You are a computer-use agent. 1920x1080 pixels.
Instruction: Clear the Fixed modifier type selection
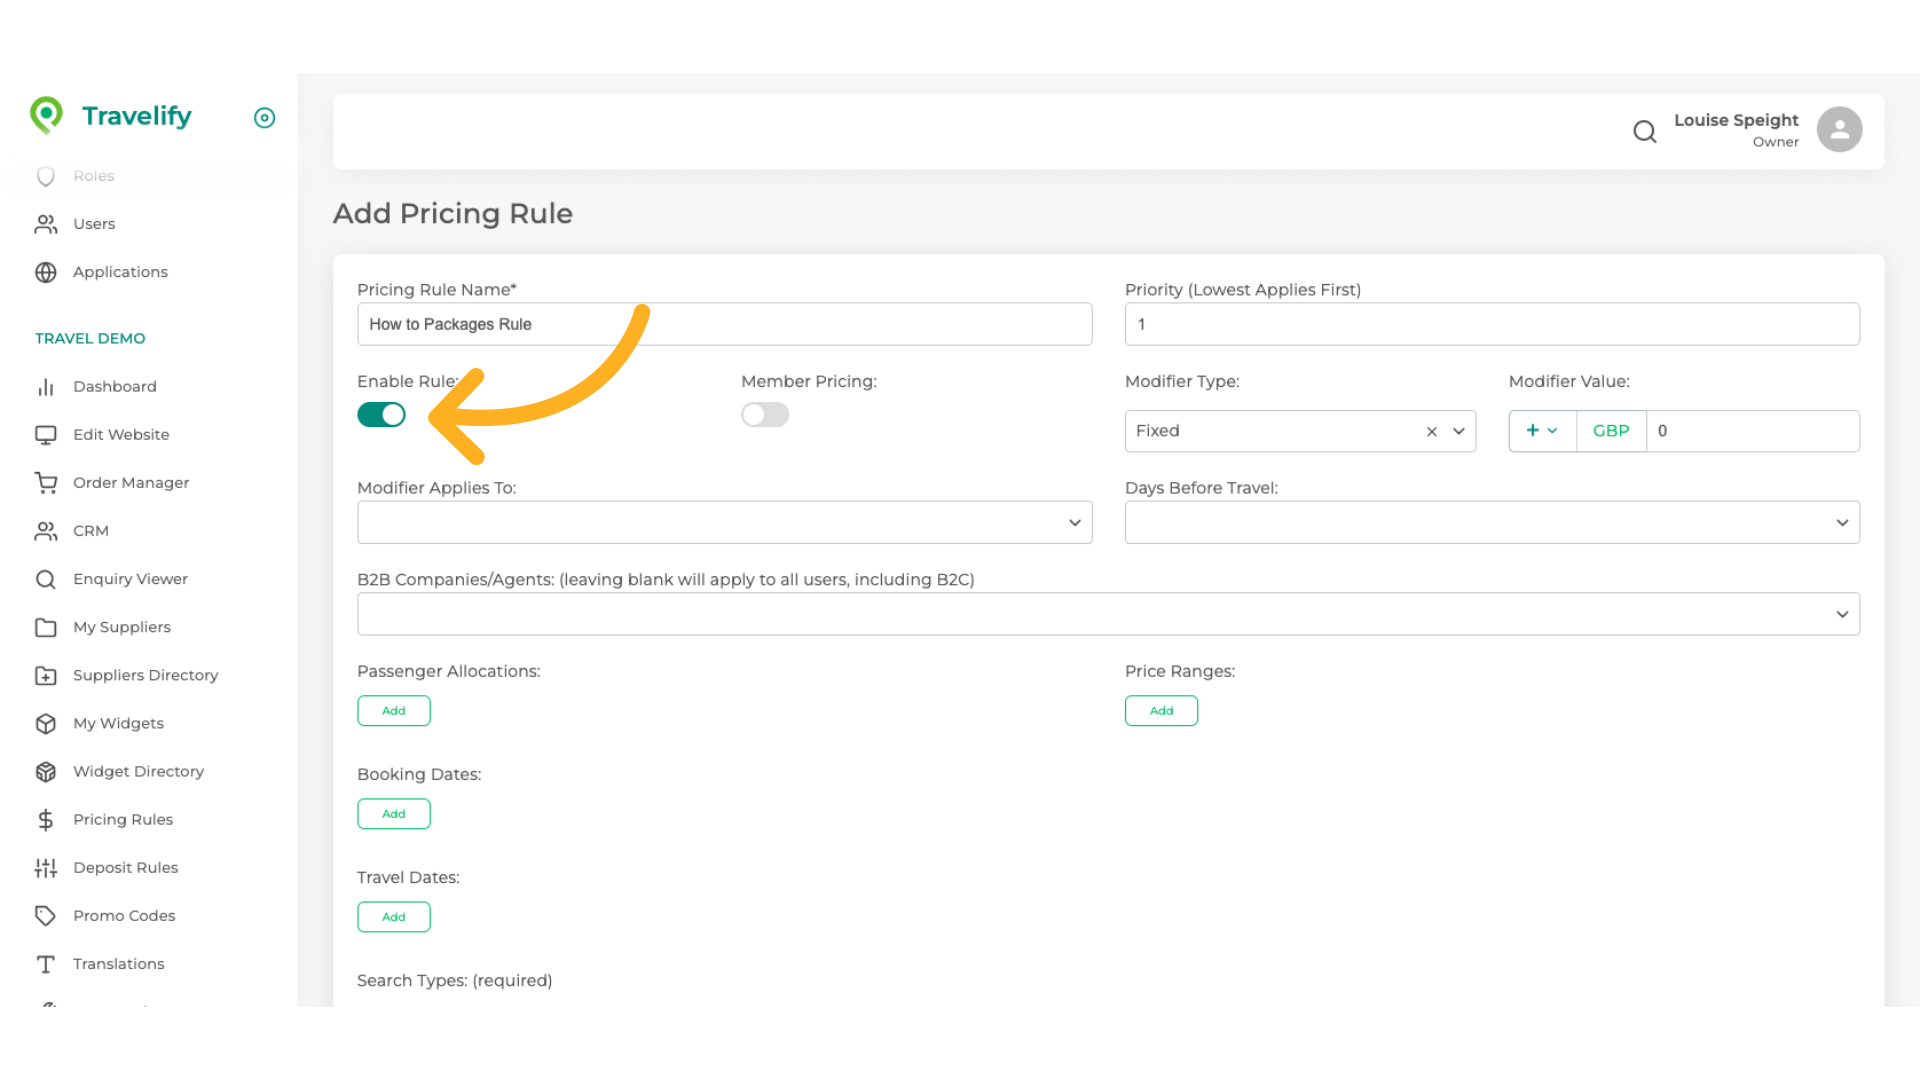(x=1431, y=432)
